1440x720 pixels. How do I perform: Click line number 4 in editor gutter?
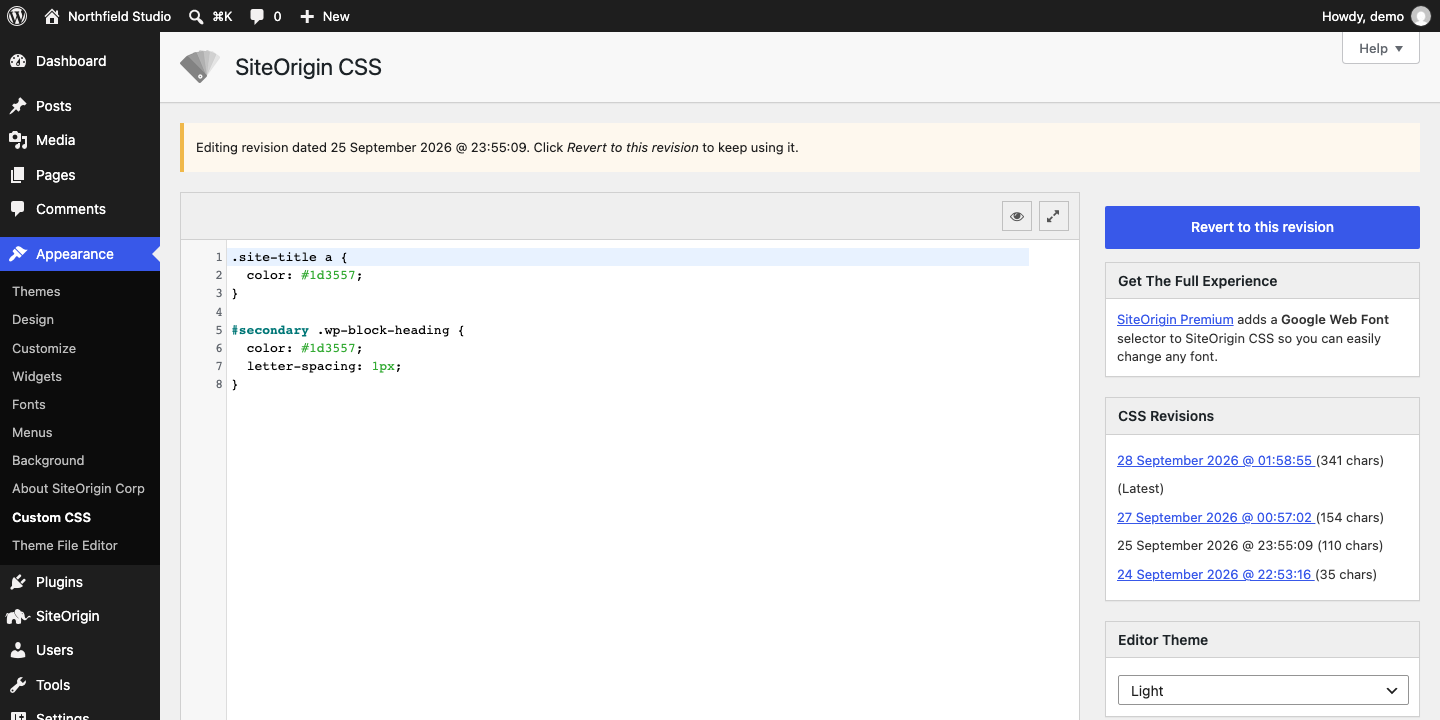pos(218,312)
